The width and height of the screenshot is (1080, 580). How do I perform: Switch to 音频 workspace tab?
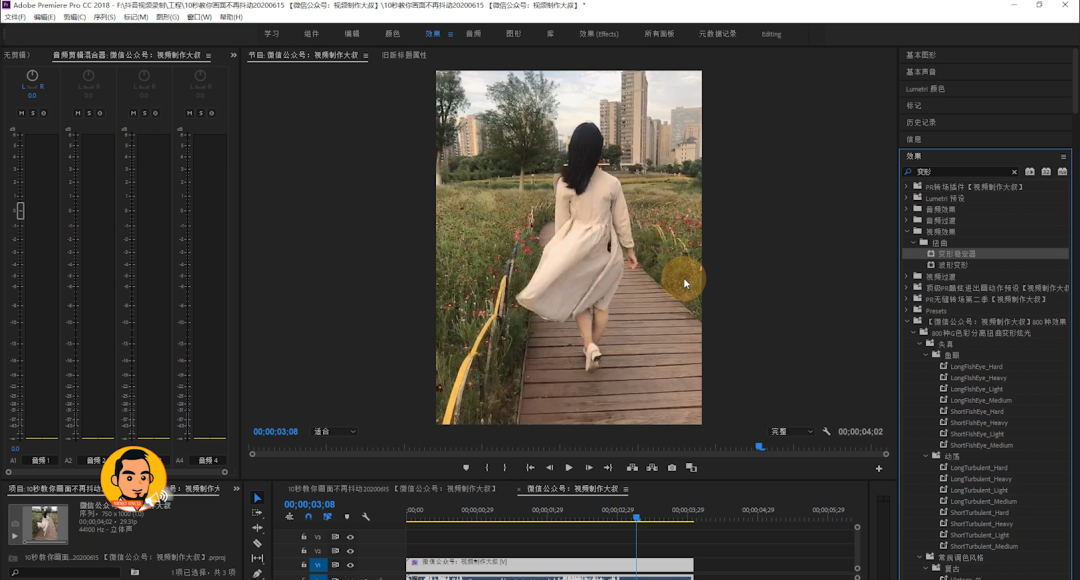click(x=473, y=34)
